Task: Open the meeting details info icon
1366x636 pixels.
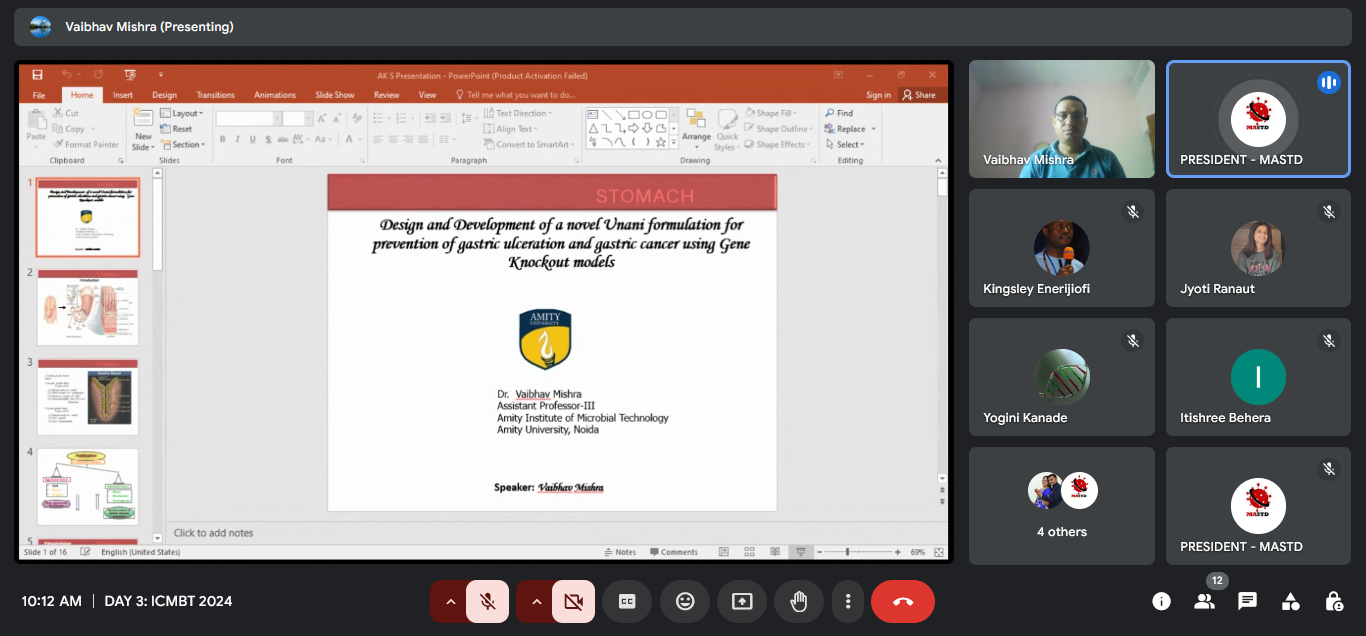Action: (1161, 601)
